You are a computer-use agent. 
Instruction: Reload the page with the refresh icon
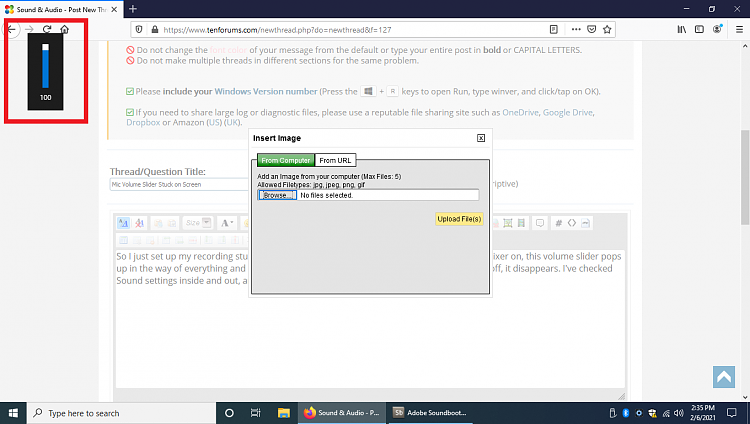point(46,29)
